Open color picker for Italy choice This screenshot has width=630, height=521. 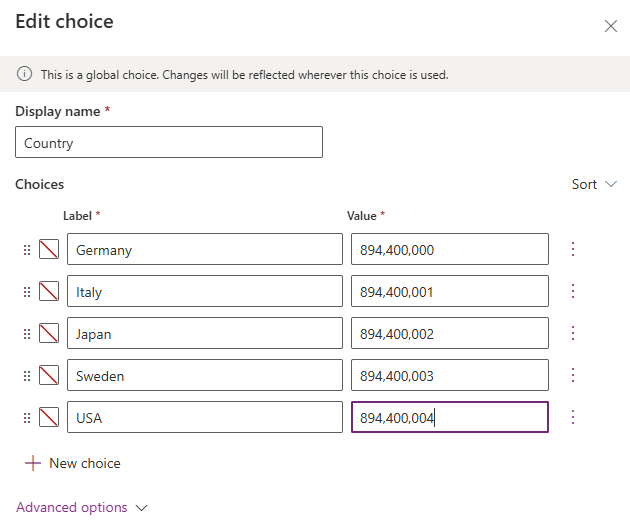pos(48,292)
